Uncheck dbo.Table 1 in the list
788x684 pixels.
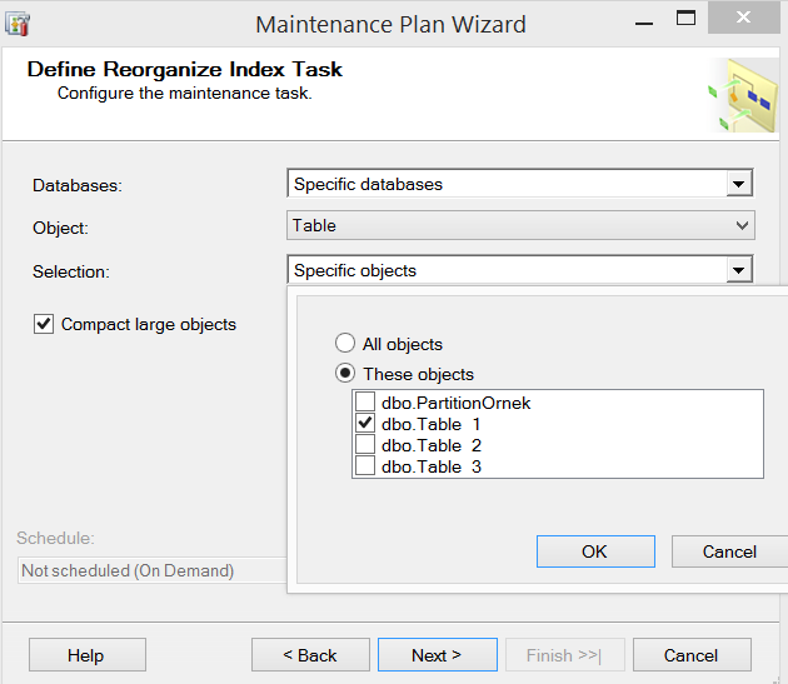coord(365,423)
